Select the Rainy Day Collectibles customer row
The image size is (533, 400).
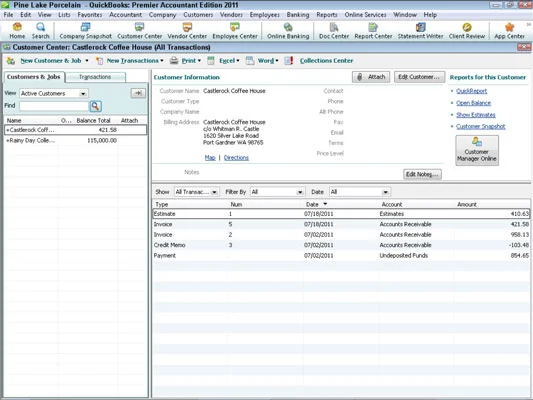[x=75, y=140]
